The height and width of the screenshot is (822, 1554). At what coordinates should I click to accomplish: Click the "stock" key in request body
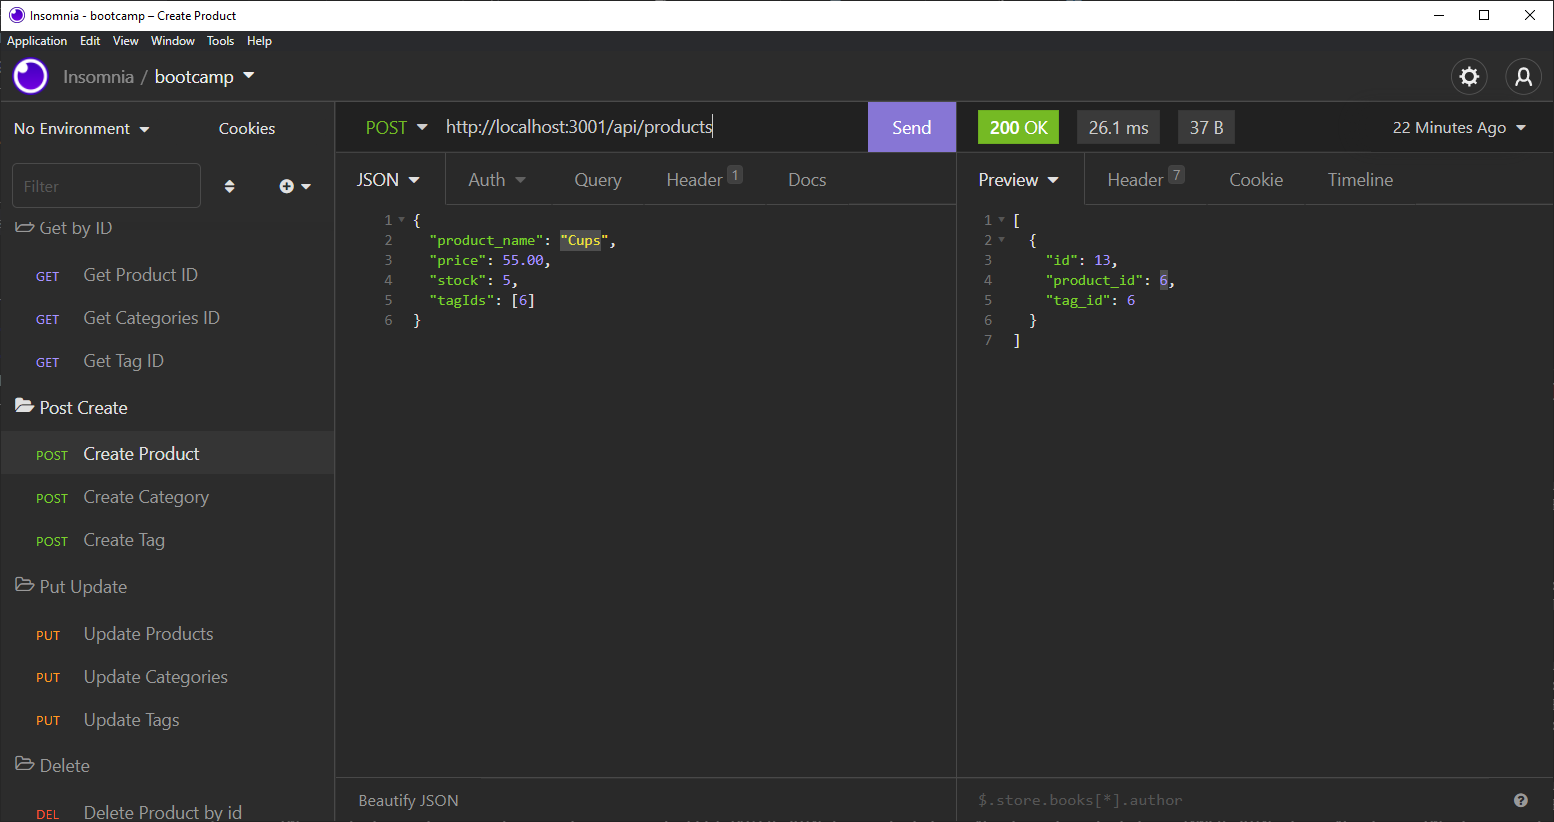[458, 280]
